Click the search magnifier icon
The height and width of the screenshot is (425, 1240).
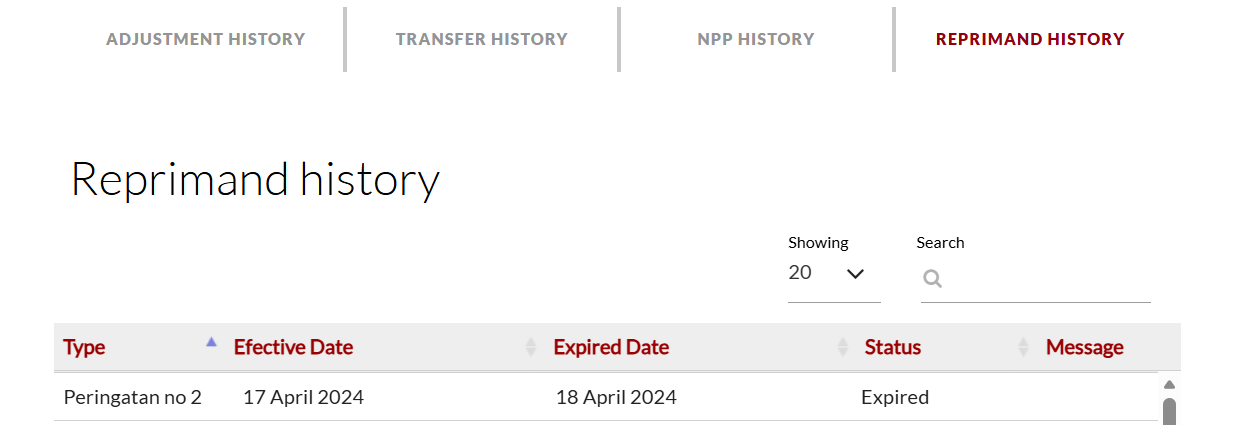932,279
